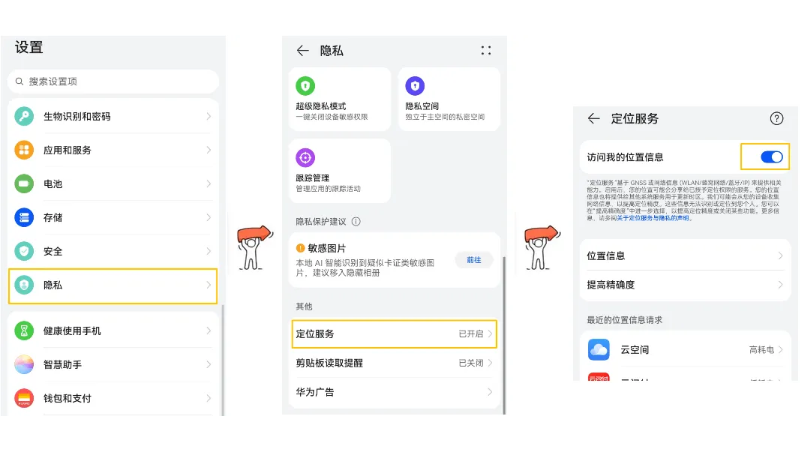
Task: Select the 安全 settings entry
Action: pyautogui.click(x=113, y=251)
